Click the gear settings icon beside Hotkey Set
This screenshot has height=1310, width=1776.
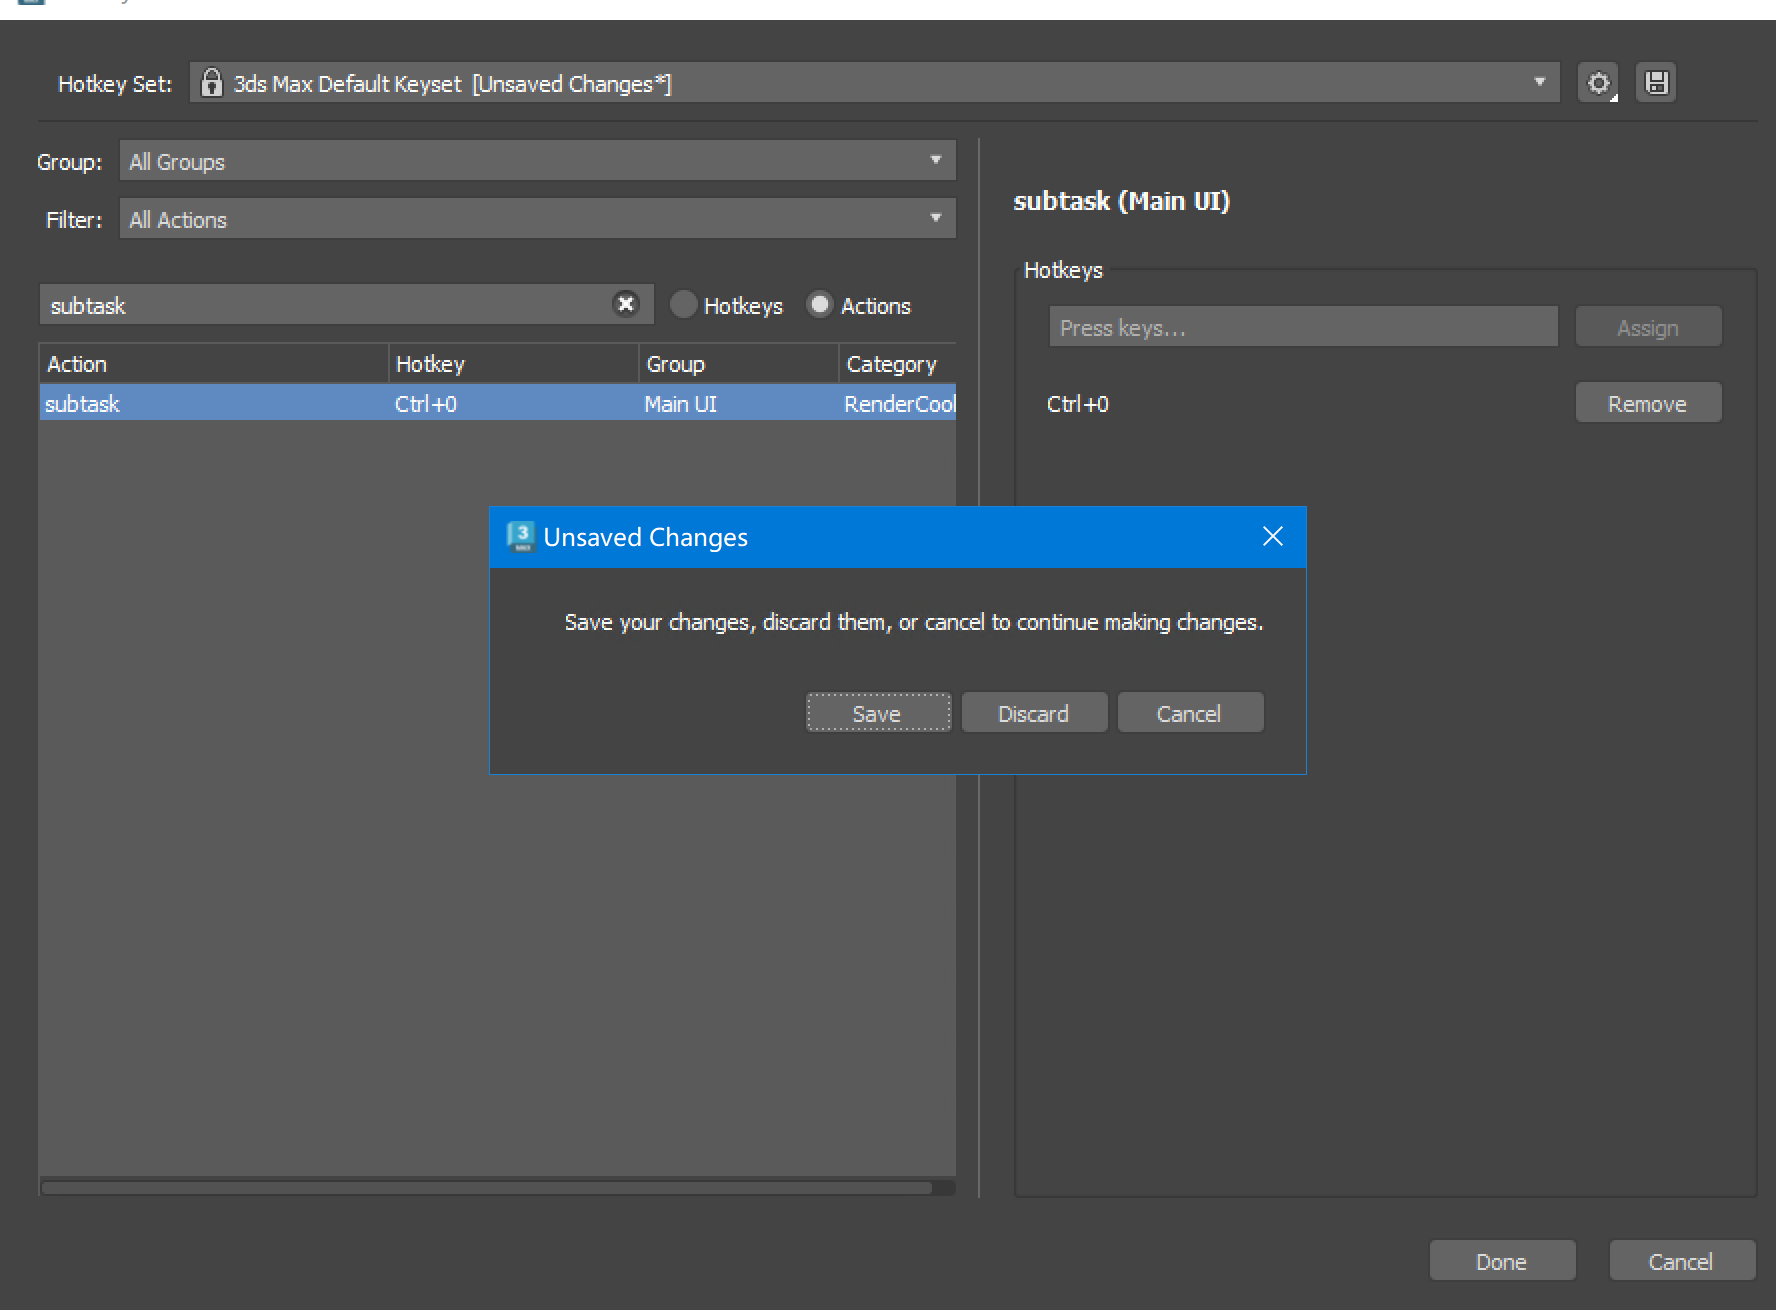click(1598, 83)
